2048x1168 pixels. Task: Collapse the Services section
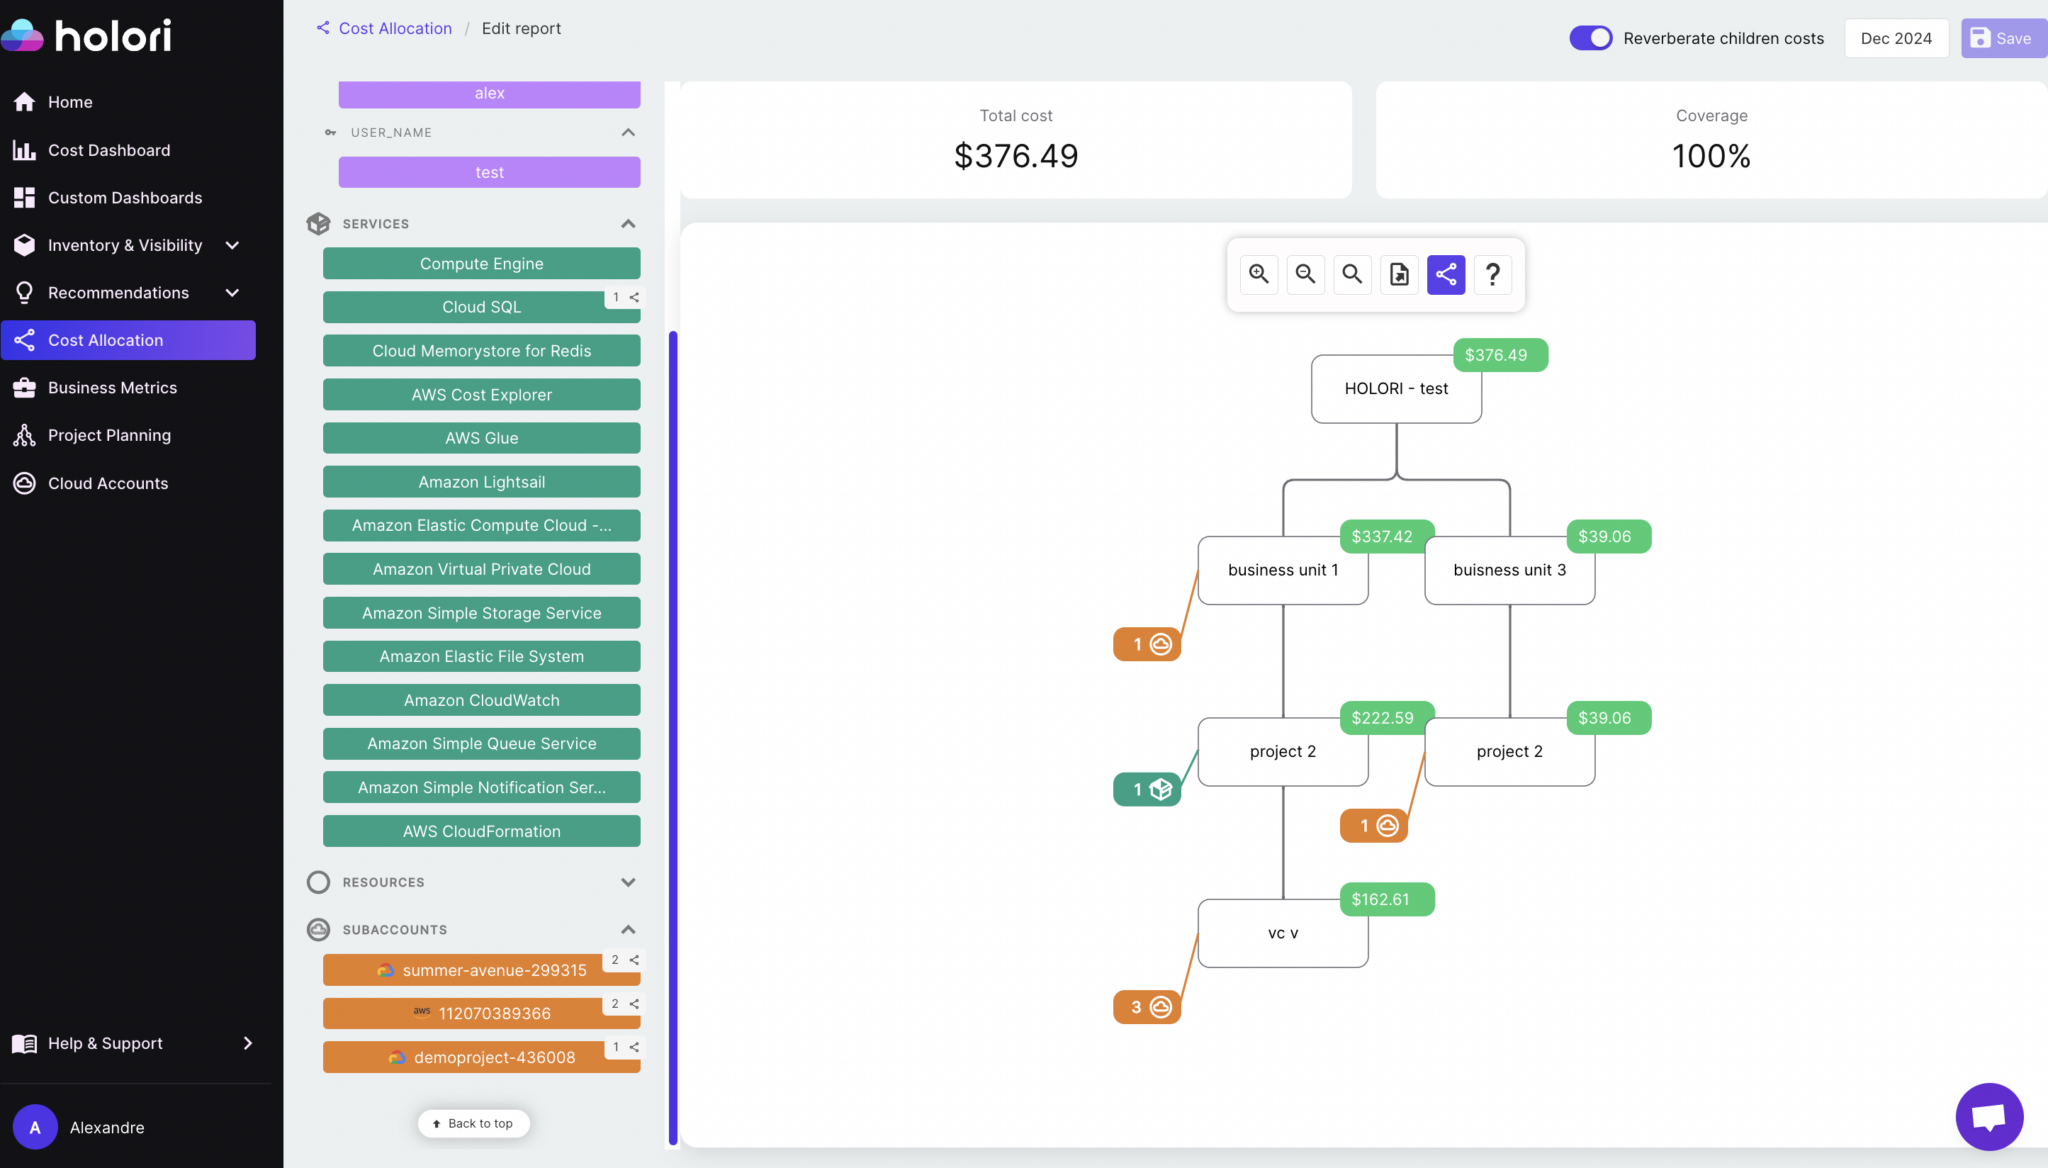(x=628, y=223)
